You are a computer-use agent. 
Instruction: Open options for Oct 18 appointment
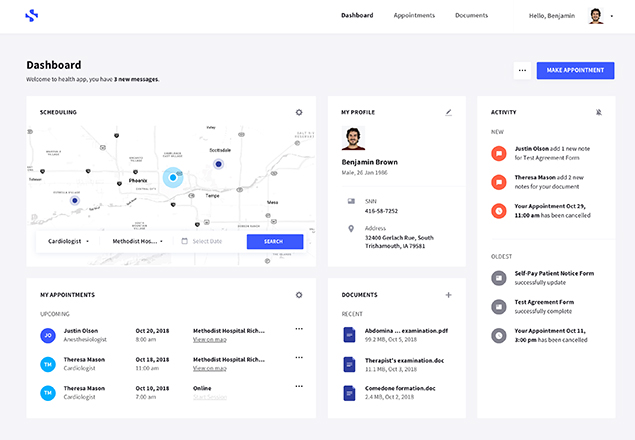point(299,357)
